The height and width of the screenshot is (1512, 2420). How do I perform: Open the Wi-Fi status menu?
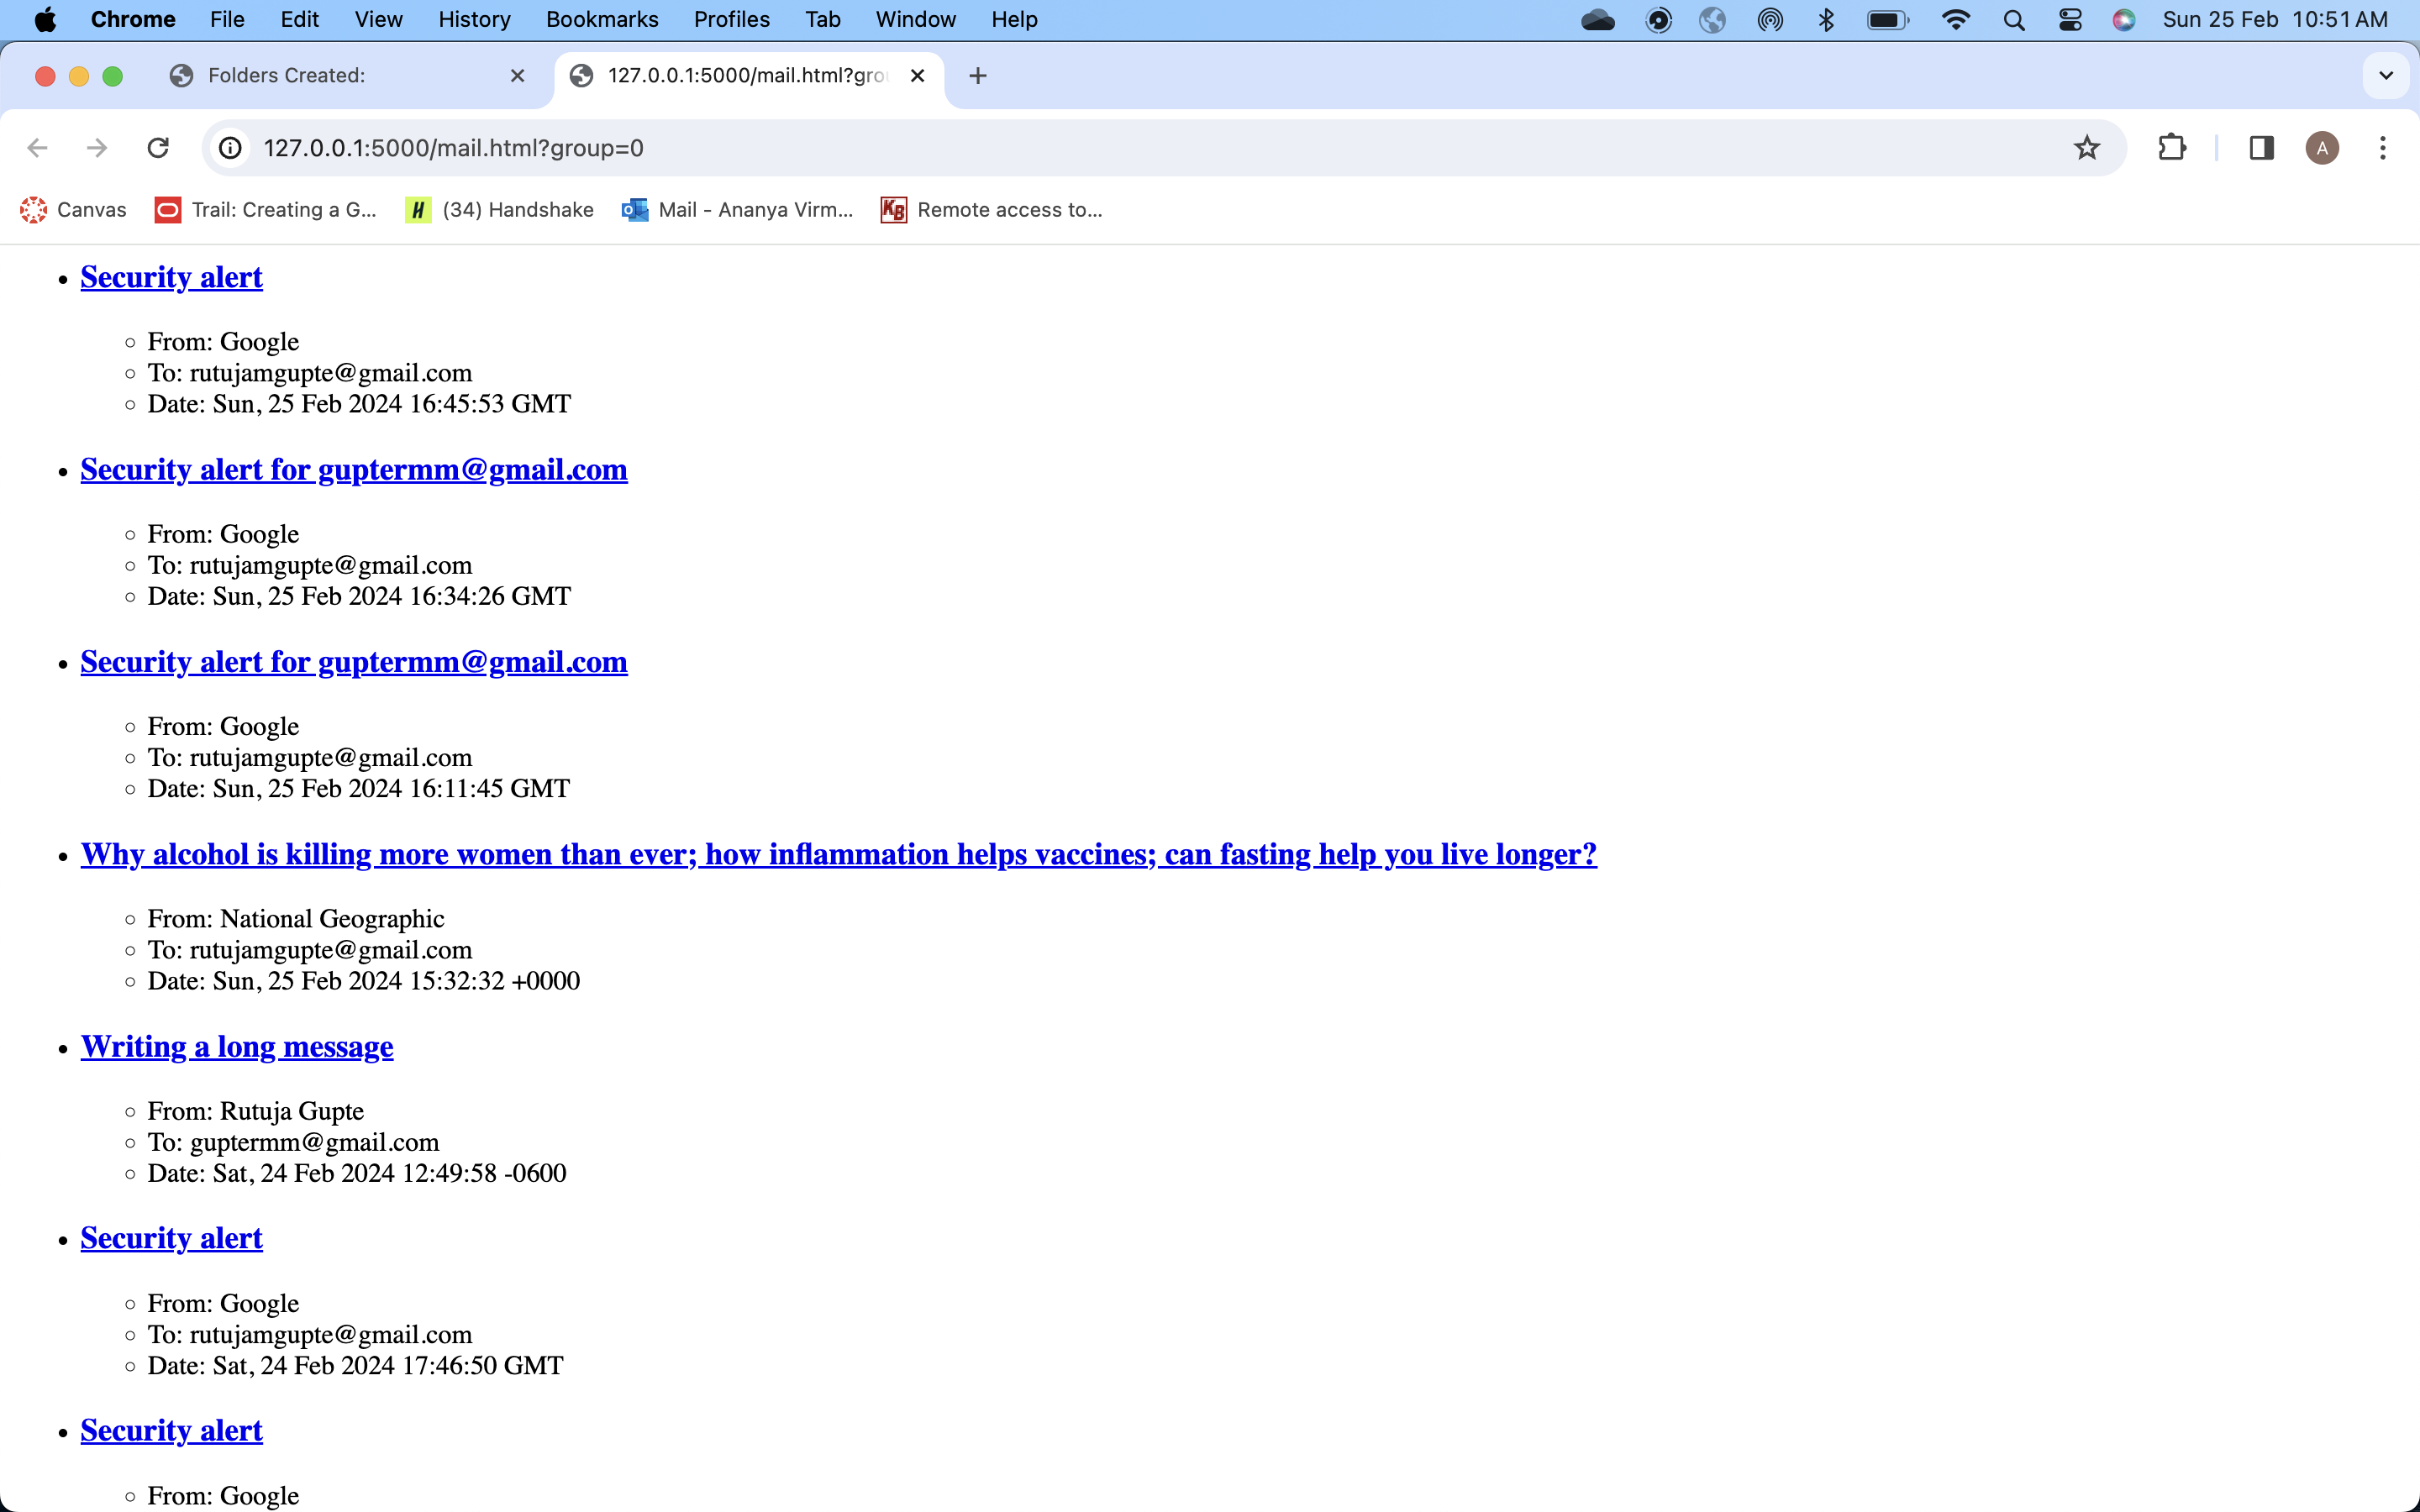click(x=1955, y=20)
